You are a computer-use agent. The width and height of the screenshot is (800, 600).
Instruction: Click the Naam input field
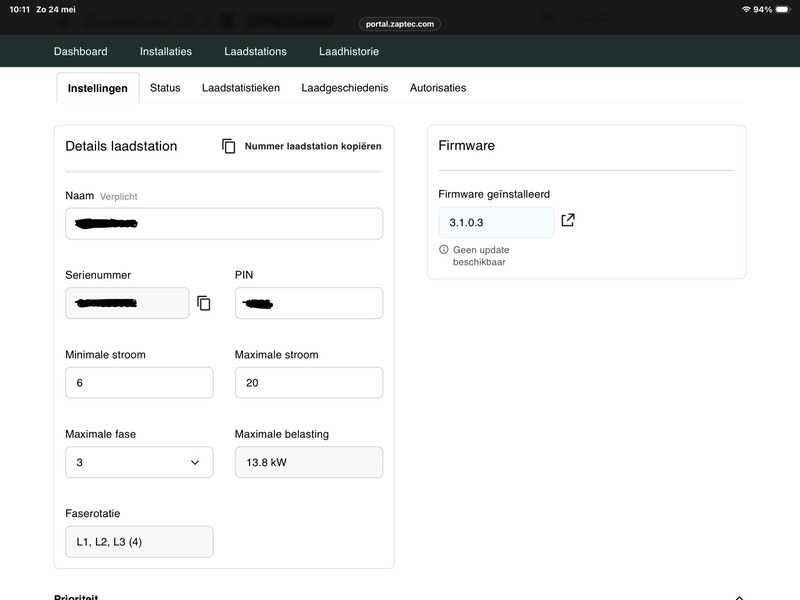(224, 223)
